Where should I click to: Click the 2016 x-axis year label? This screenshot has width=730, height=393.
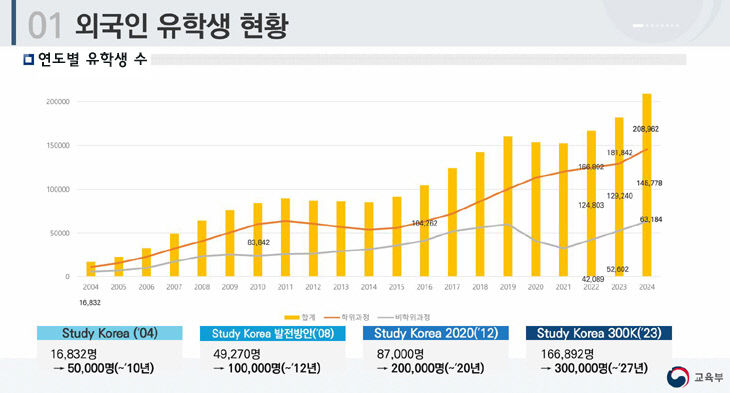pos(424,287)
